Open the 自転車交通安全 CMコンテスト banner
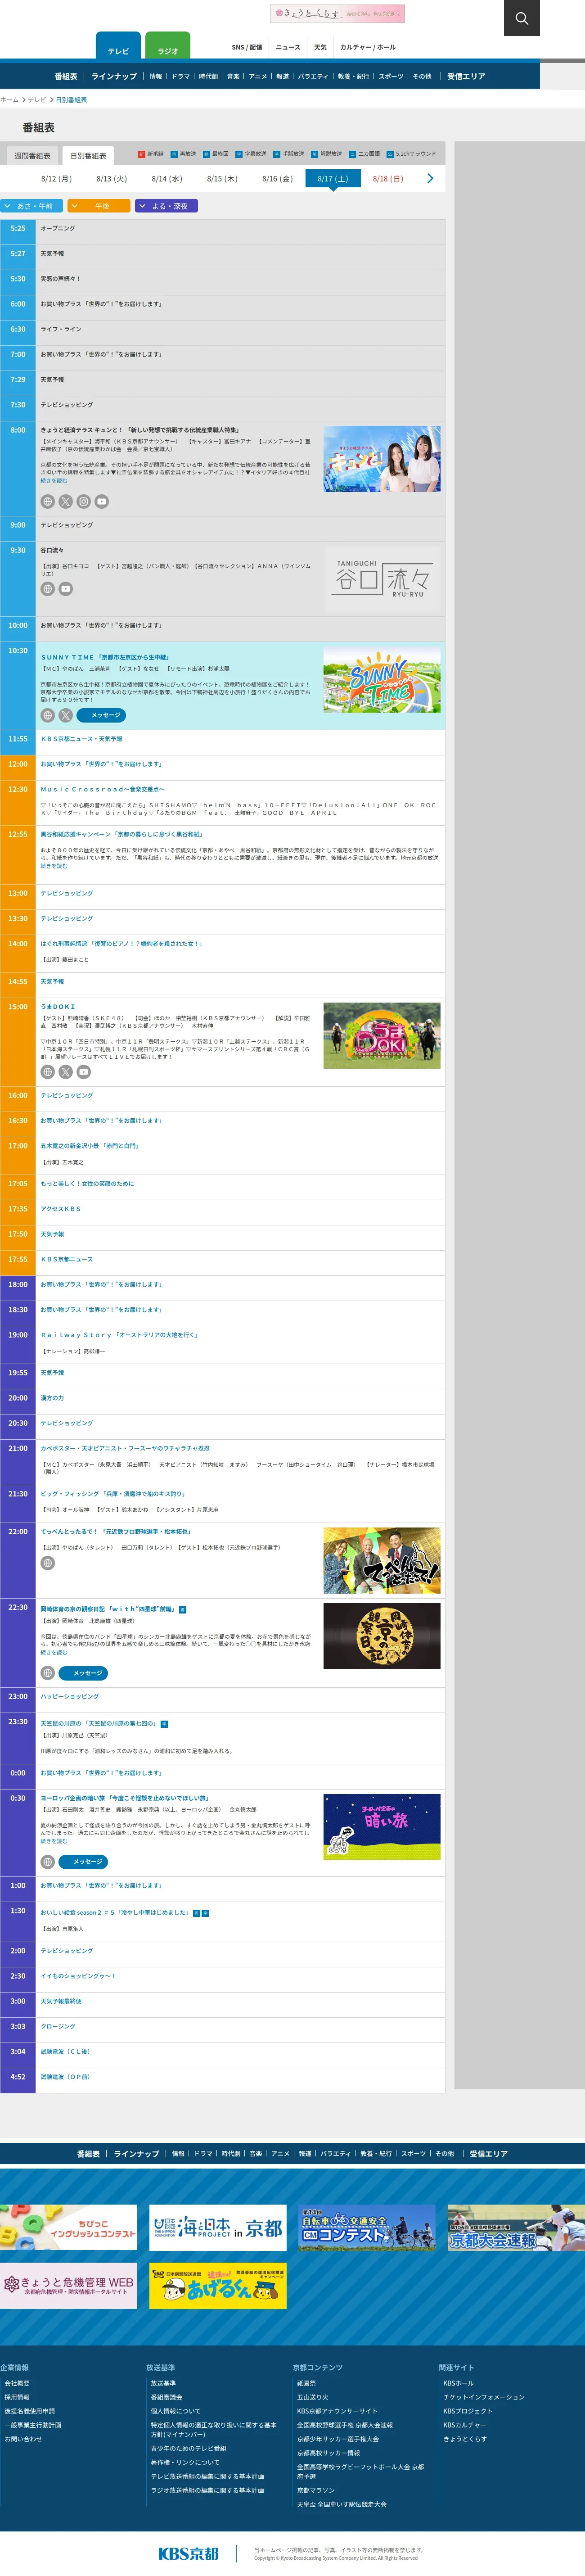The height and width of the screenshot is (2576, 585). (367, 2227)
